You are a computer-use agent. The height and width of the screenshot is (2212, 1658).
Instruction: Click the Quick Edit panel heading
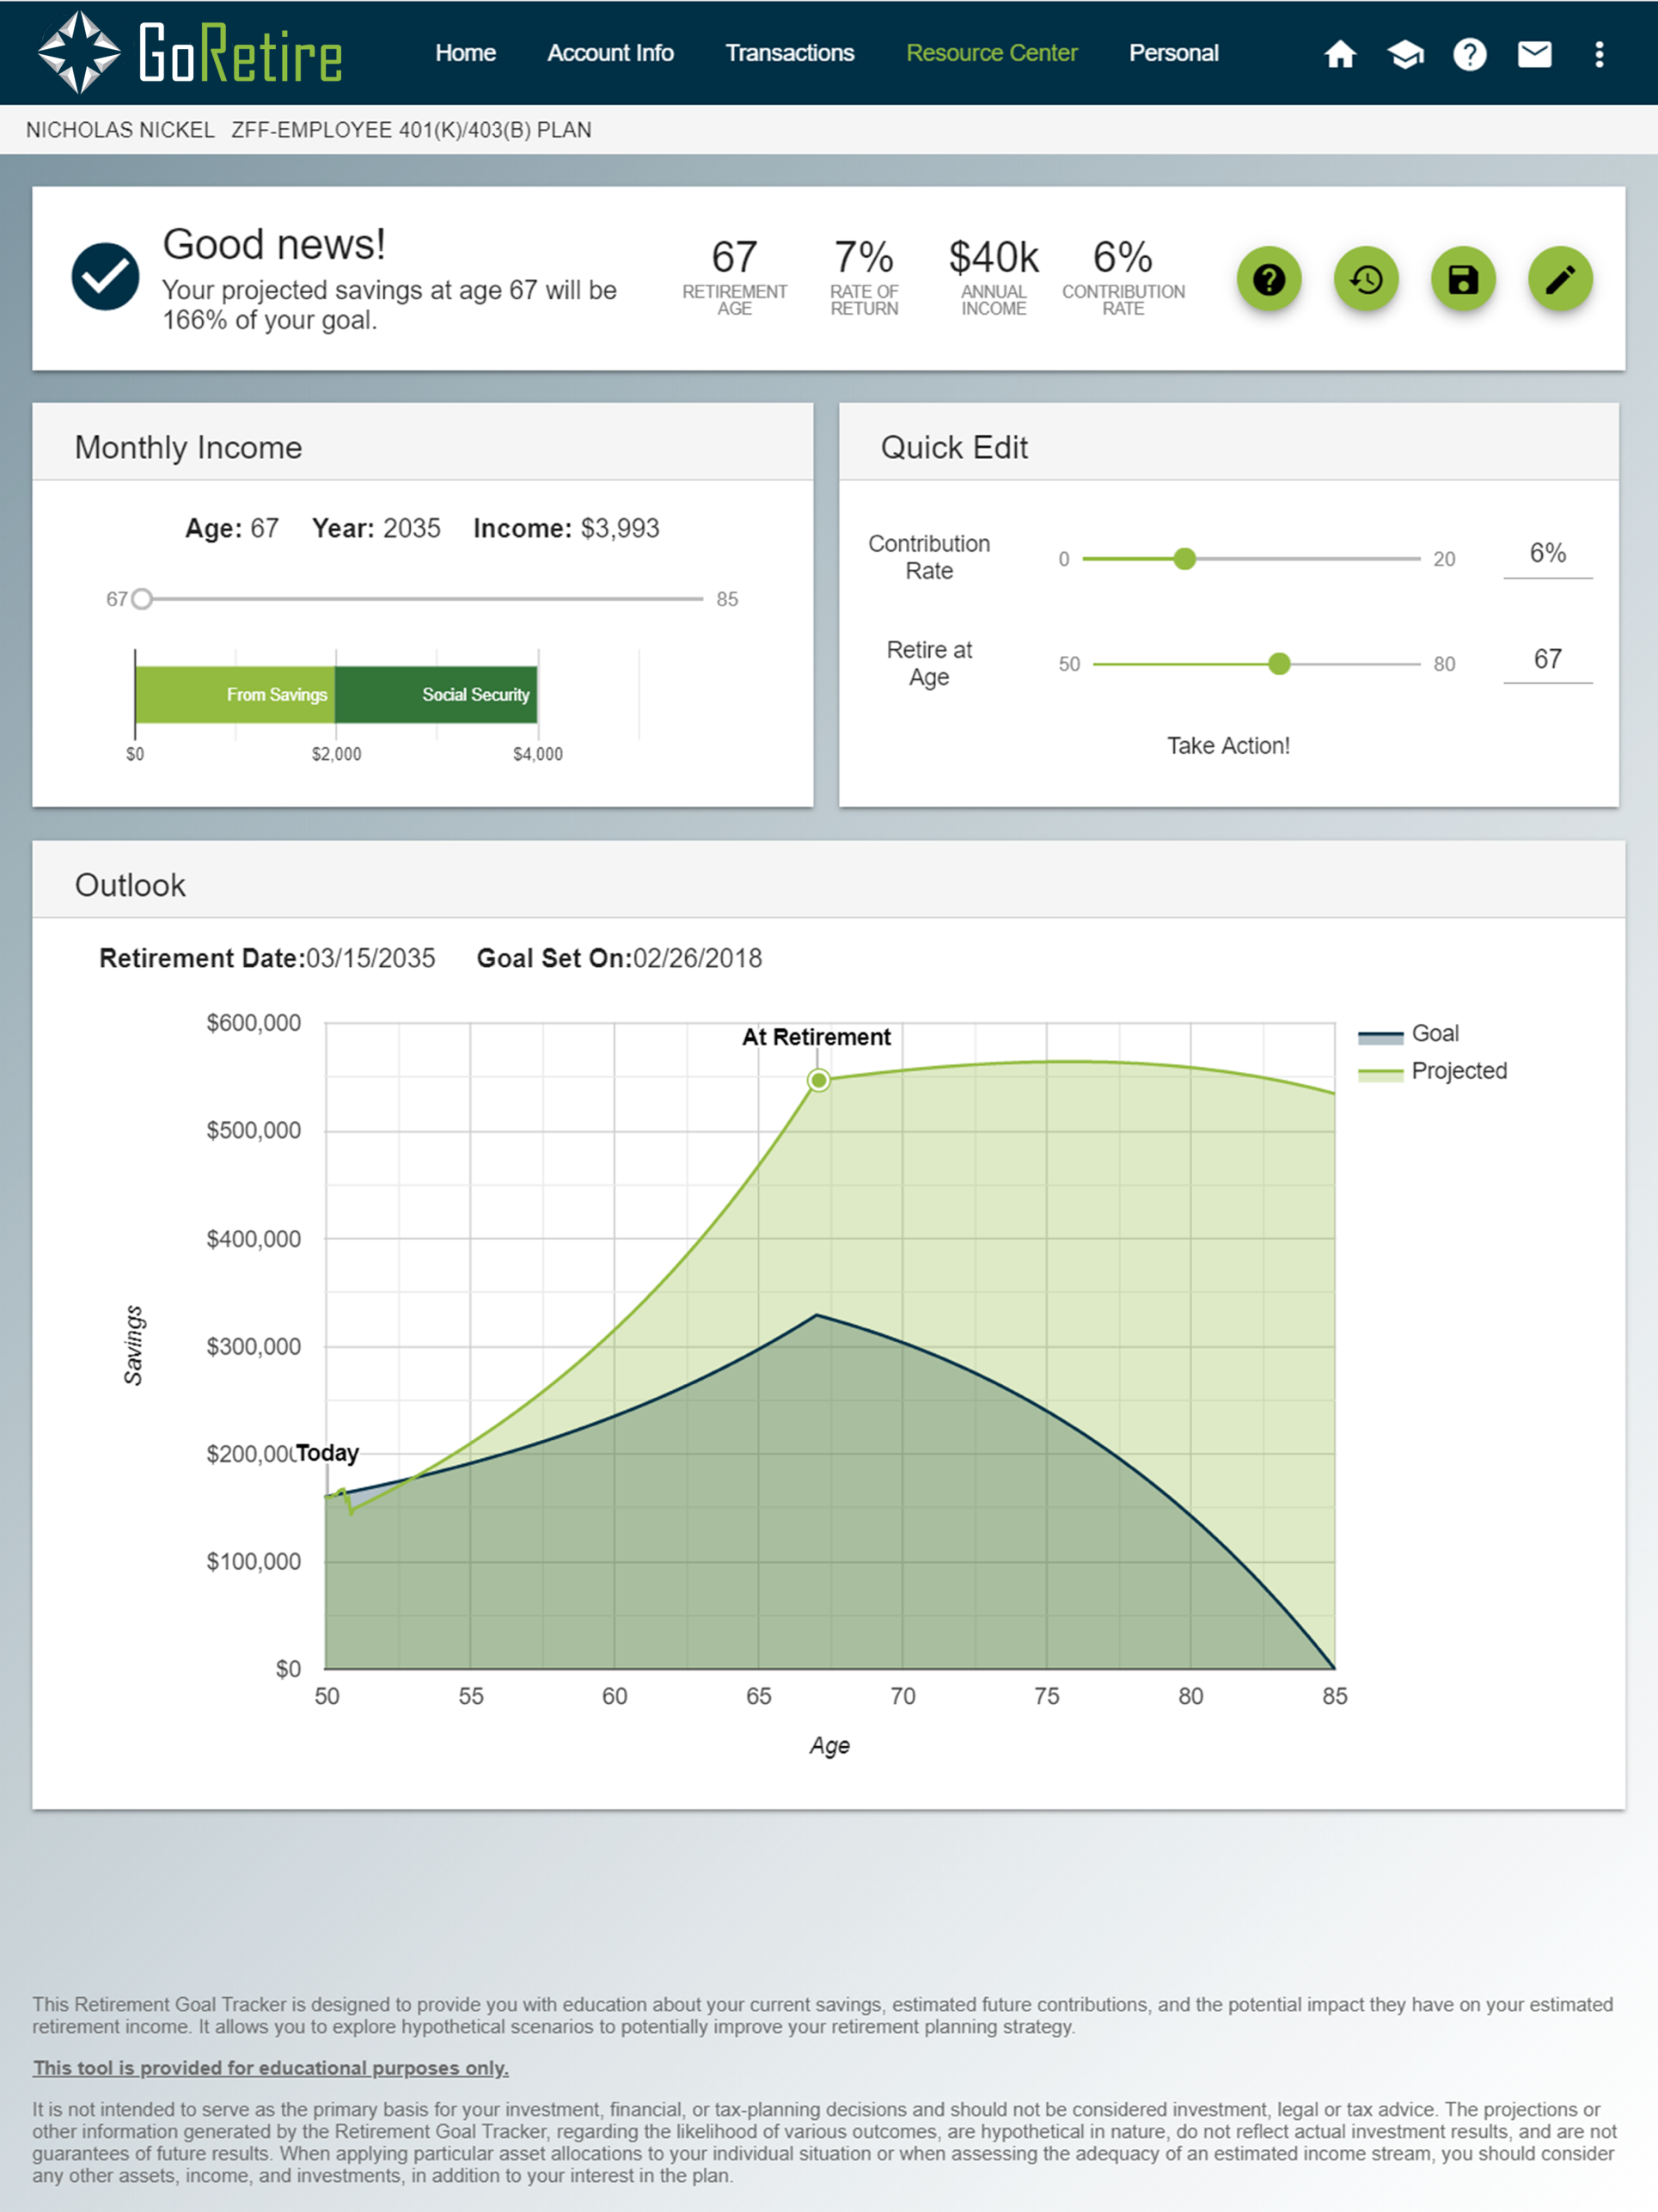point(954,447)
